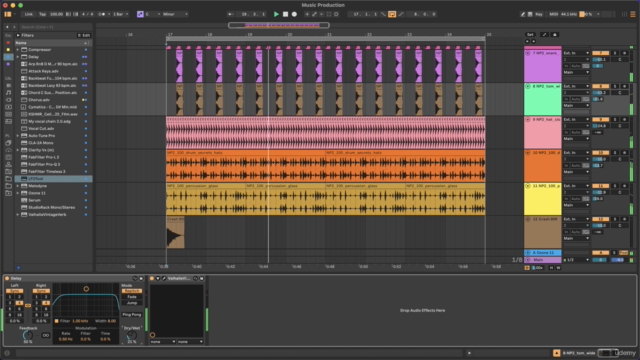This screenshot has width=640, height=360.
Task: Click the Link button
Action: tap(29, 14)
